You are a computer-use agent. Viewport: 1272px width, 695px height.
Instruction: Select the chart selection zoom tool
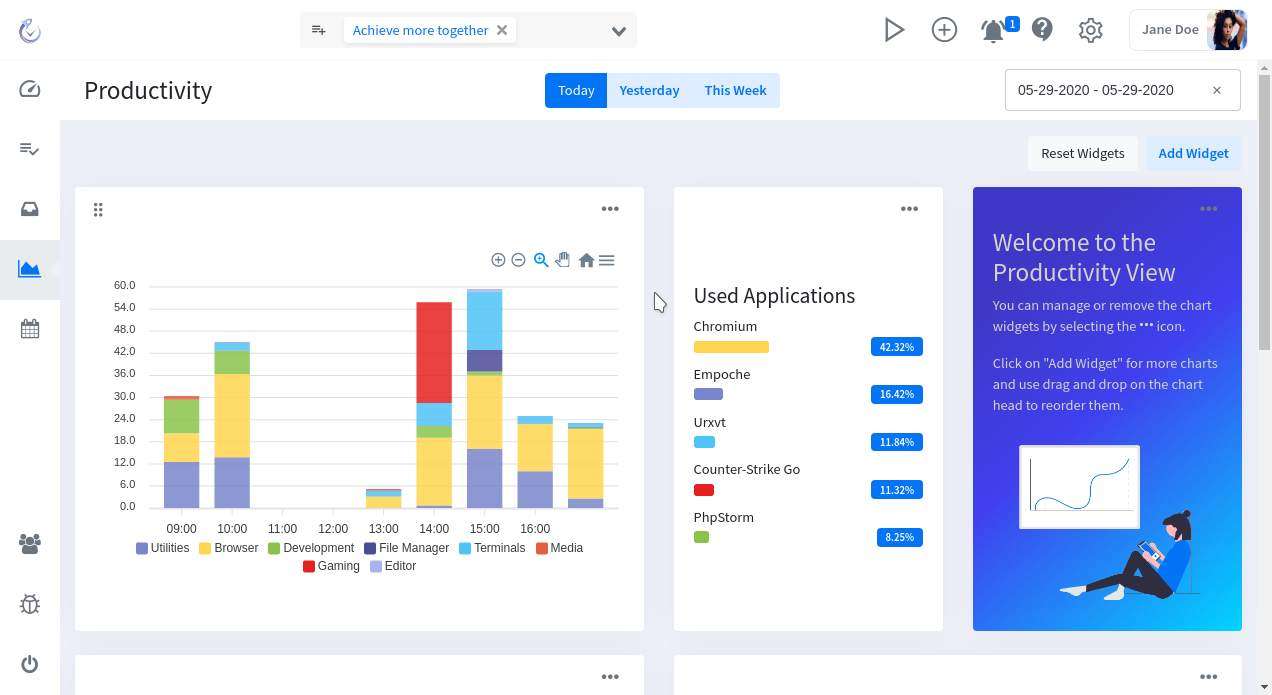(541, 260)
